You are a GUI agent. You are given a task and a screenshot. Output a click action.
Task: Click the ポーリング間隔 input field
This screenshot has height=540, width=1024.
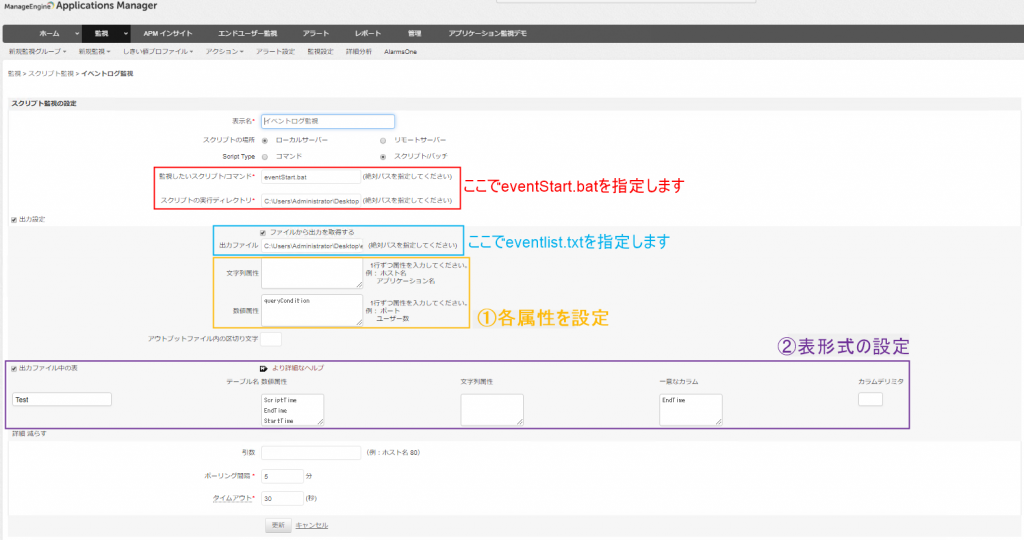click(x=282, y=476)
